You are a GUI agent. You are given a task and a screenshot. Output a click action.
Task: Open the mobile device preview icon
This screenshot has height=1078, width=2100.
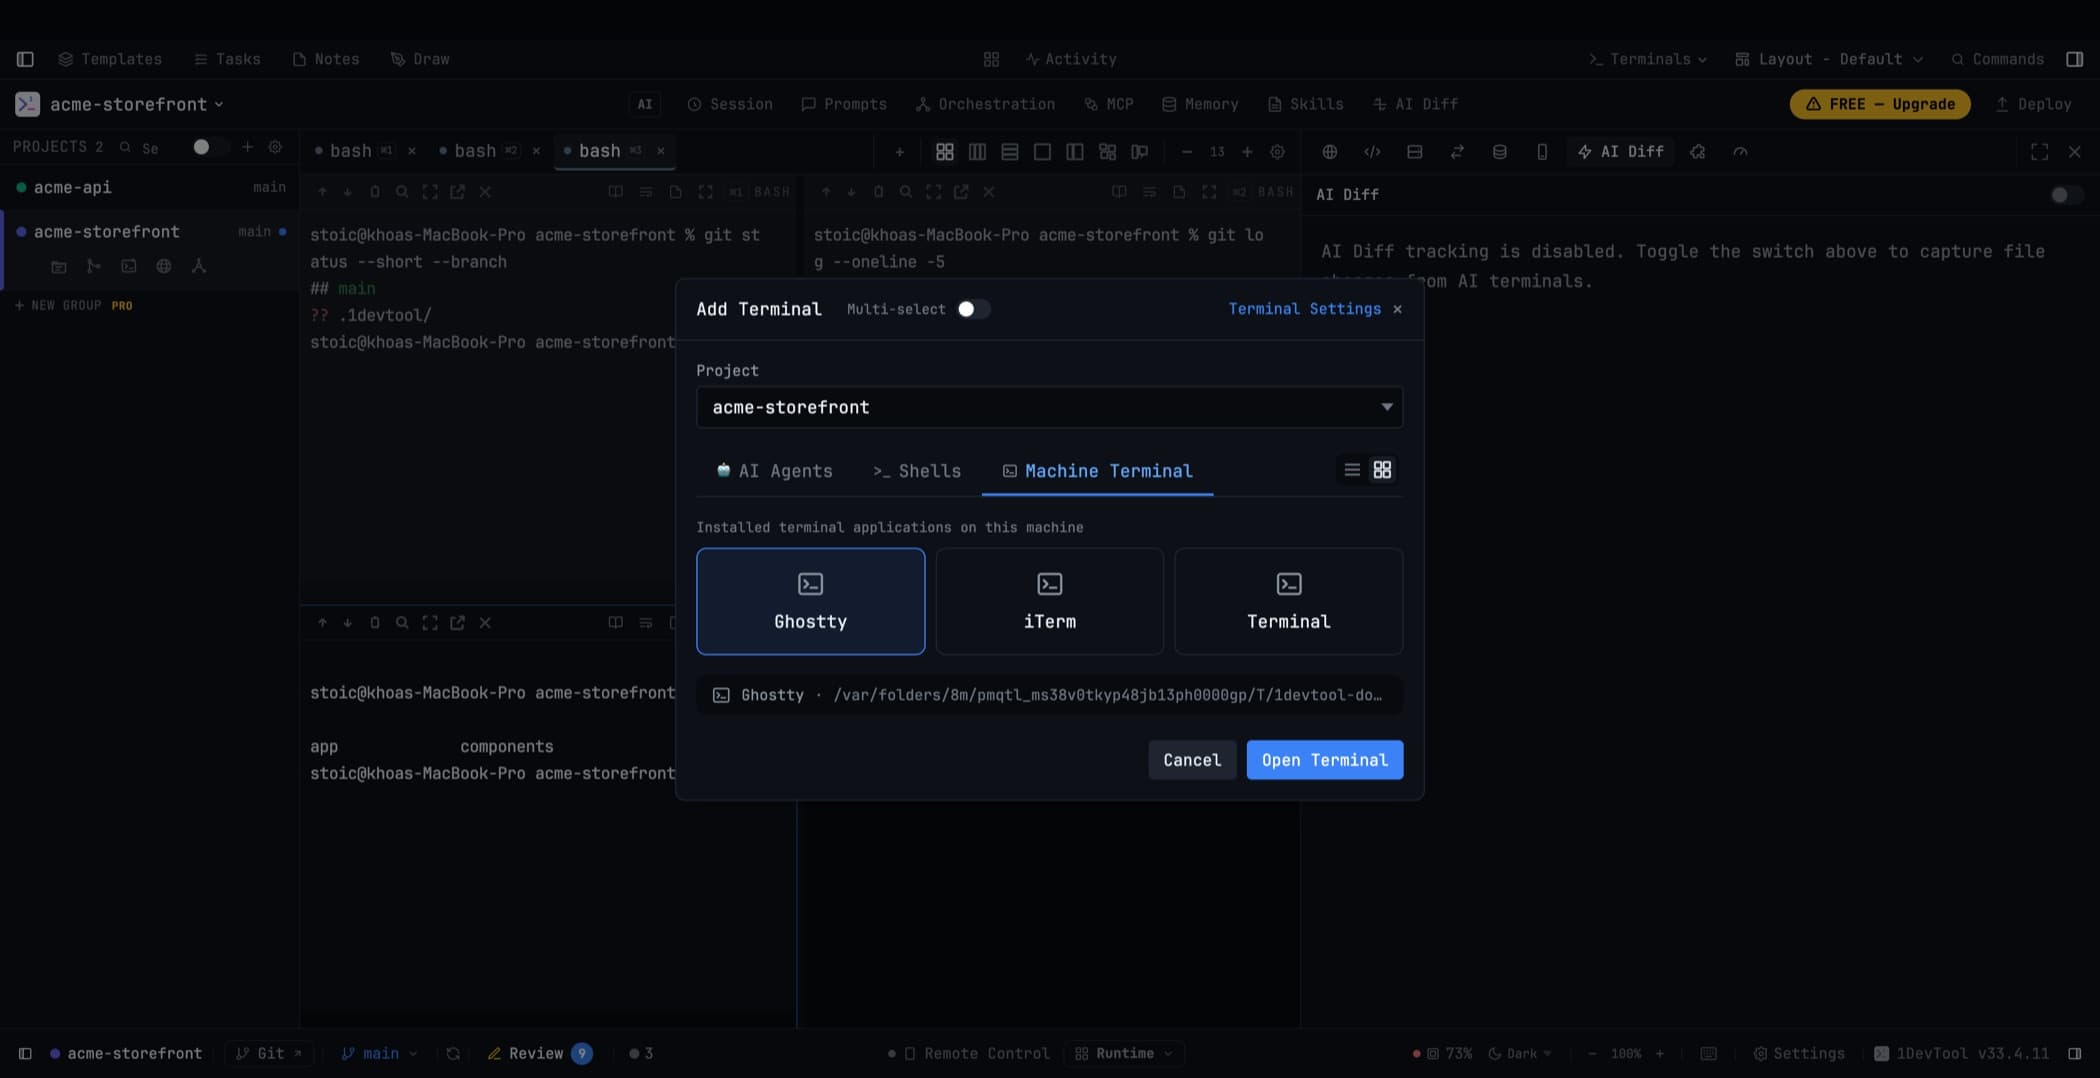pos(1542,152)
